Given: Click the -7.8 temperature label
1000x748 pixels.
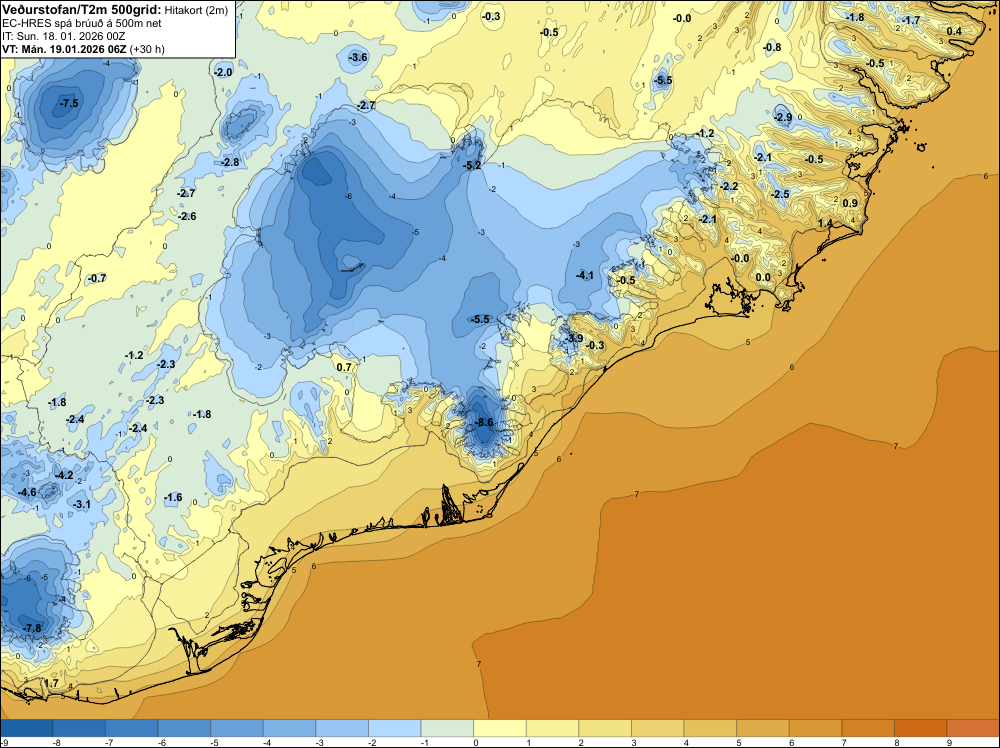Looking at the screenshot, I should (33, 628).
